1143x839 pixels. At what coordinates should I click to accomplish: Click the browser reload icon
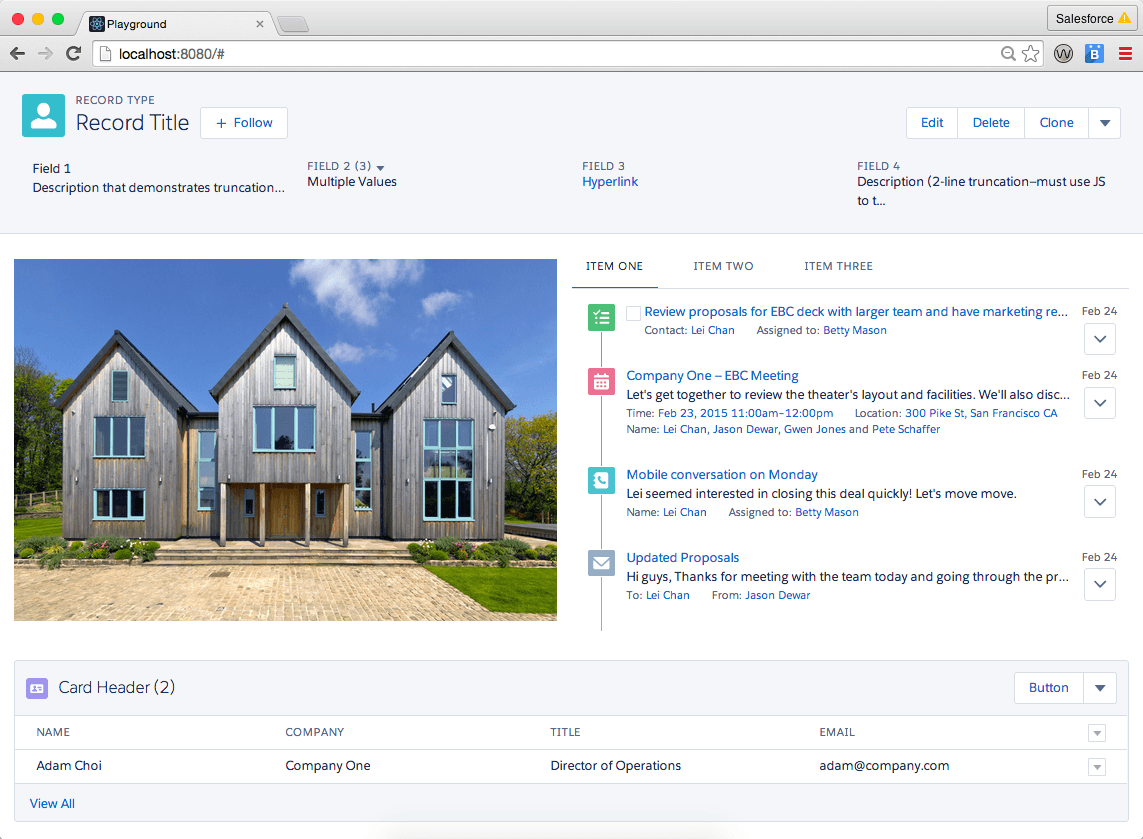coord(73,53)
